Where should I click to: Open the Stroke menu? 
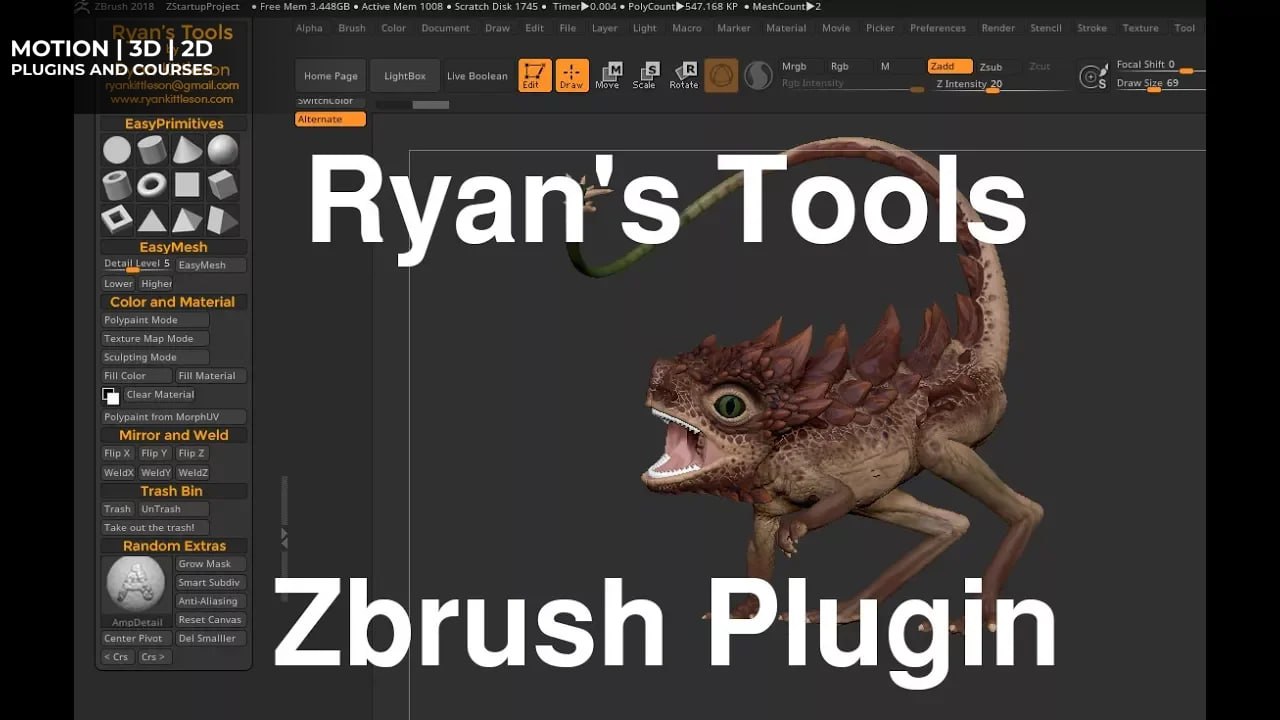pyautogui.click(x=1092, y=28)
